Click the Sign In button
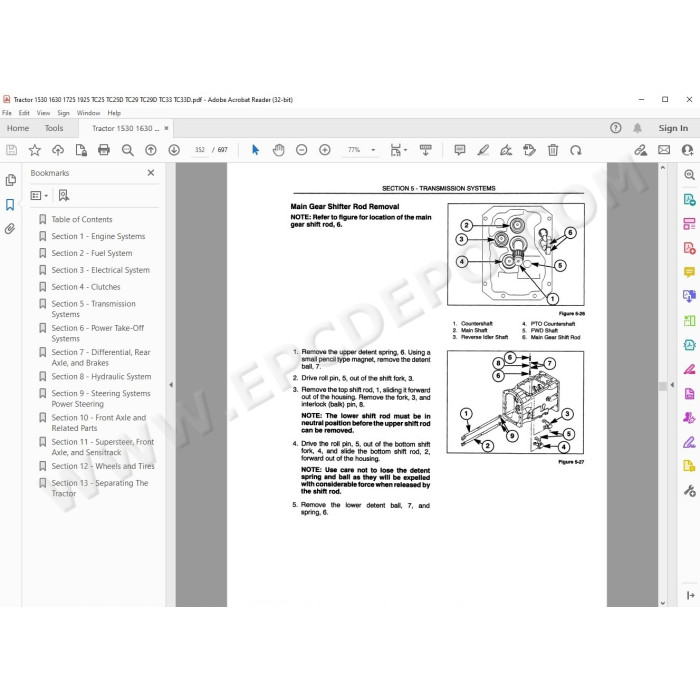The height and width of the screenshot is (700, 700). (673, 128)
